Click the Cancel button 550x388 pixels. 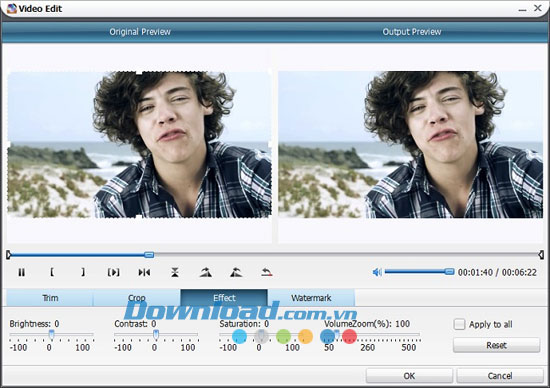pyautogui.click(x=500, y=376)
